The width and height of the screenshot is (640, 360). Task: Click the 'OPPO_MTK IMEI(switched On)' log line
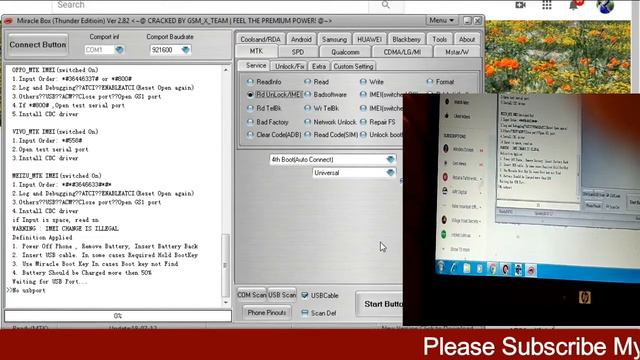55,70
